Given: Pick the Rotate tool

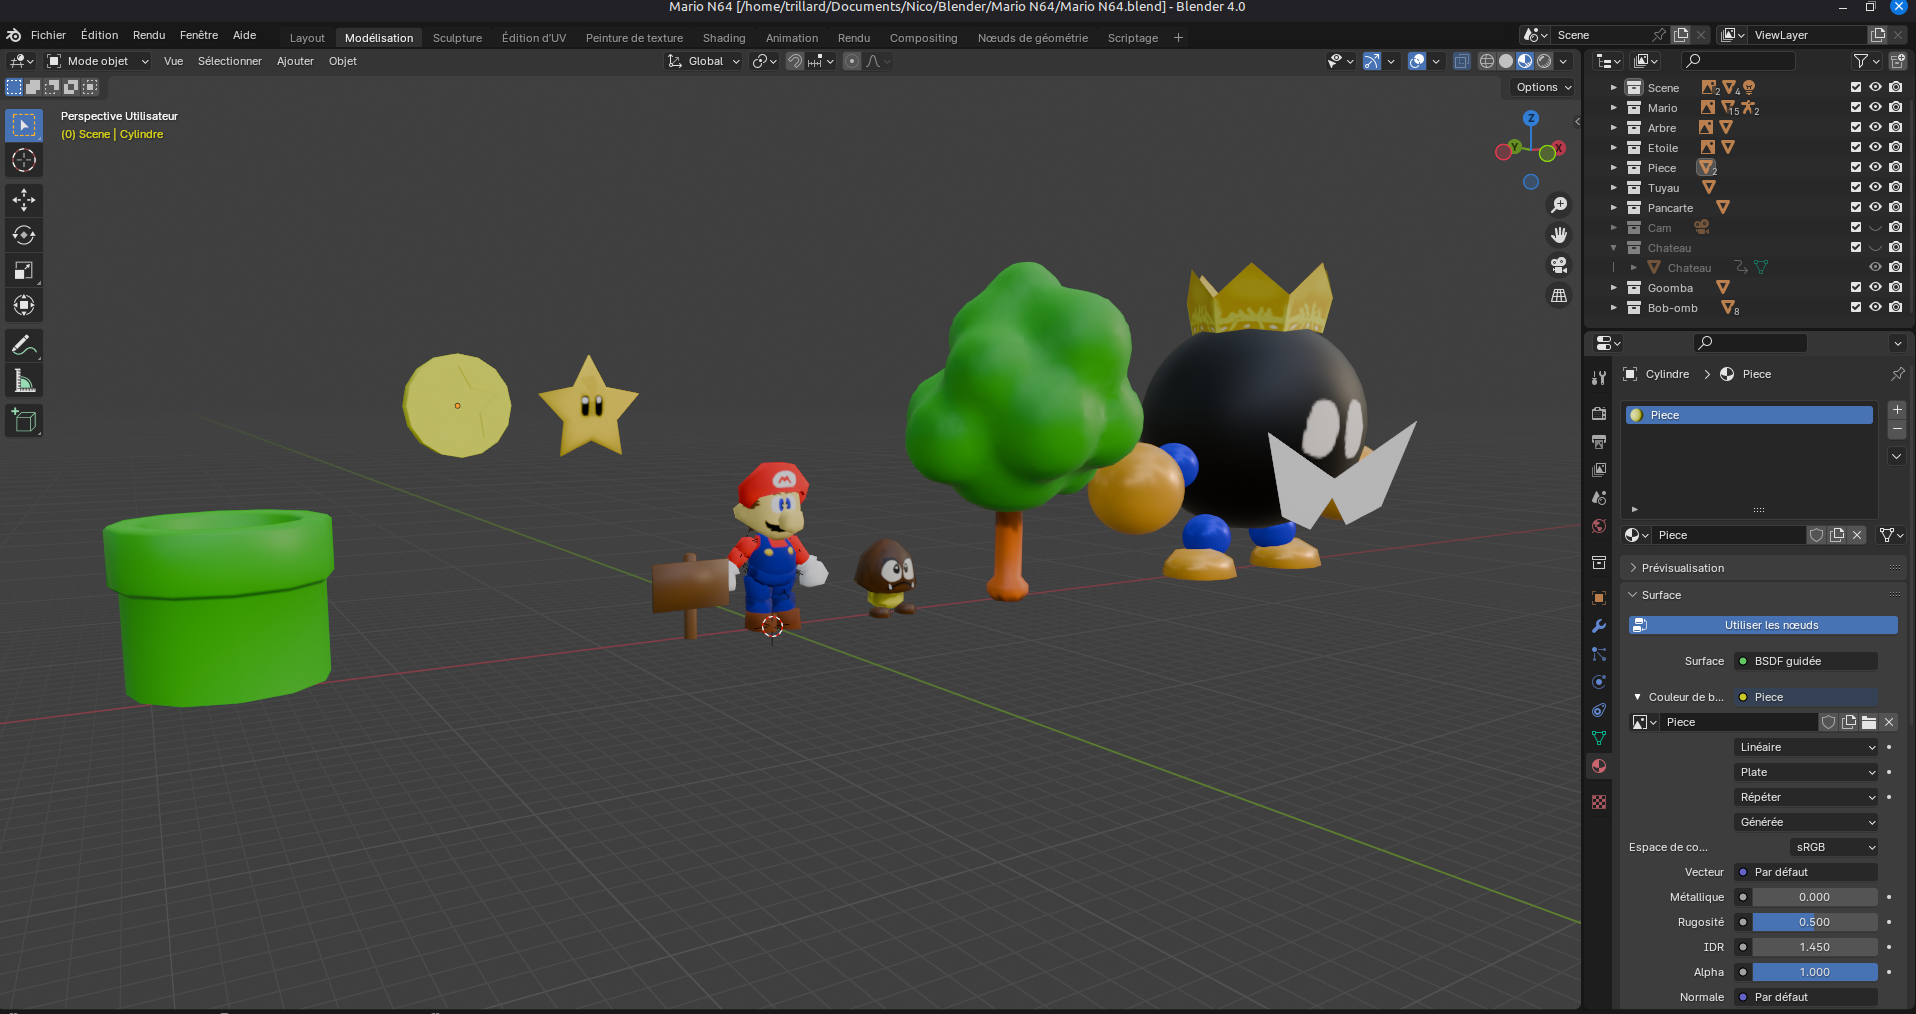Looking at the screenshot, I should tap(24, 235).
